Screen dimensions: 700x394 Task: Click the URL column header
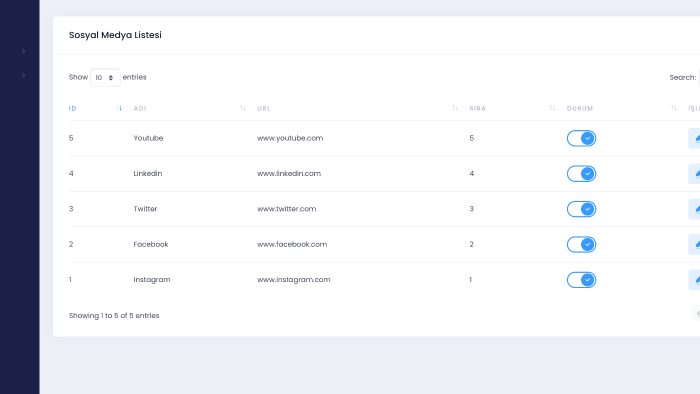pos(264,108)
